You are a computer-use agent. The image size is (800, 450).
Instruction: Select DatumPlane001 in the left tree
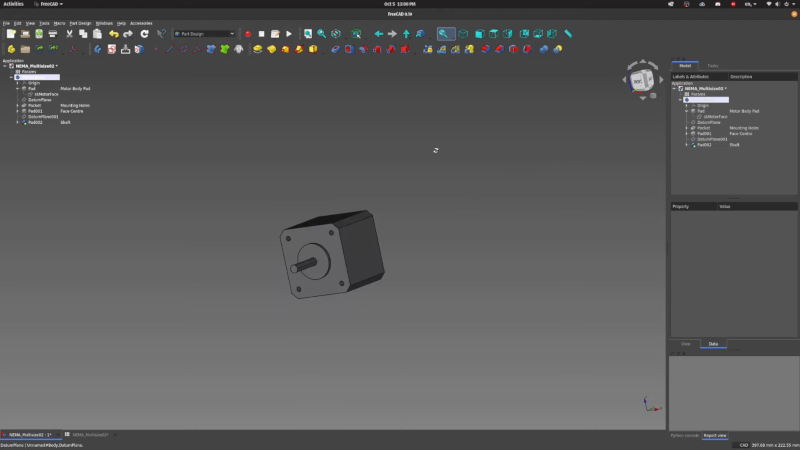42,116
